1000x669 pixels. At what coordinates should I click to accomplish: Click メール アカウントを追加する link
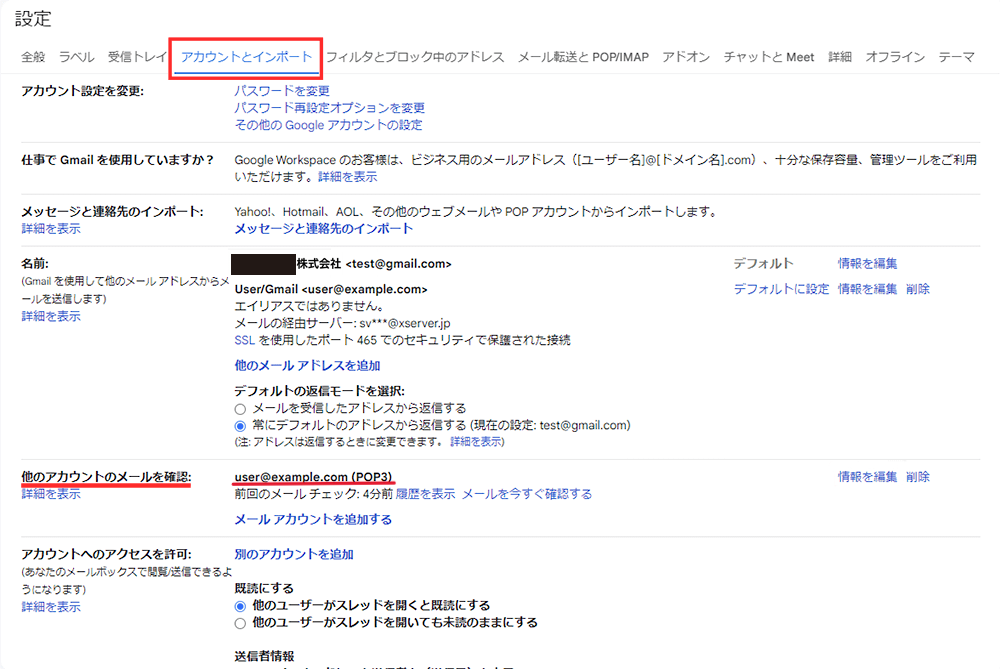313,520
